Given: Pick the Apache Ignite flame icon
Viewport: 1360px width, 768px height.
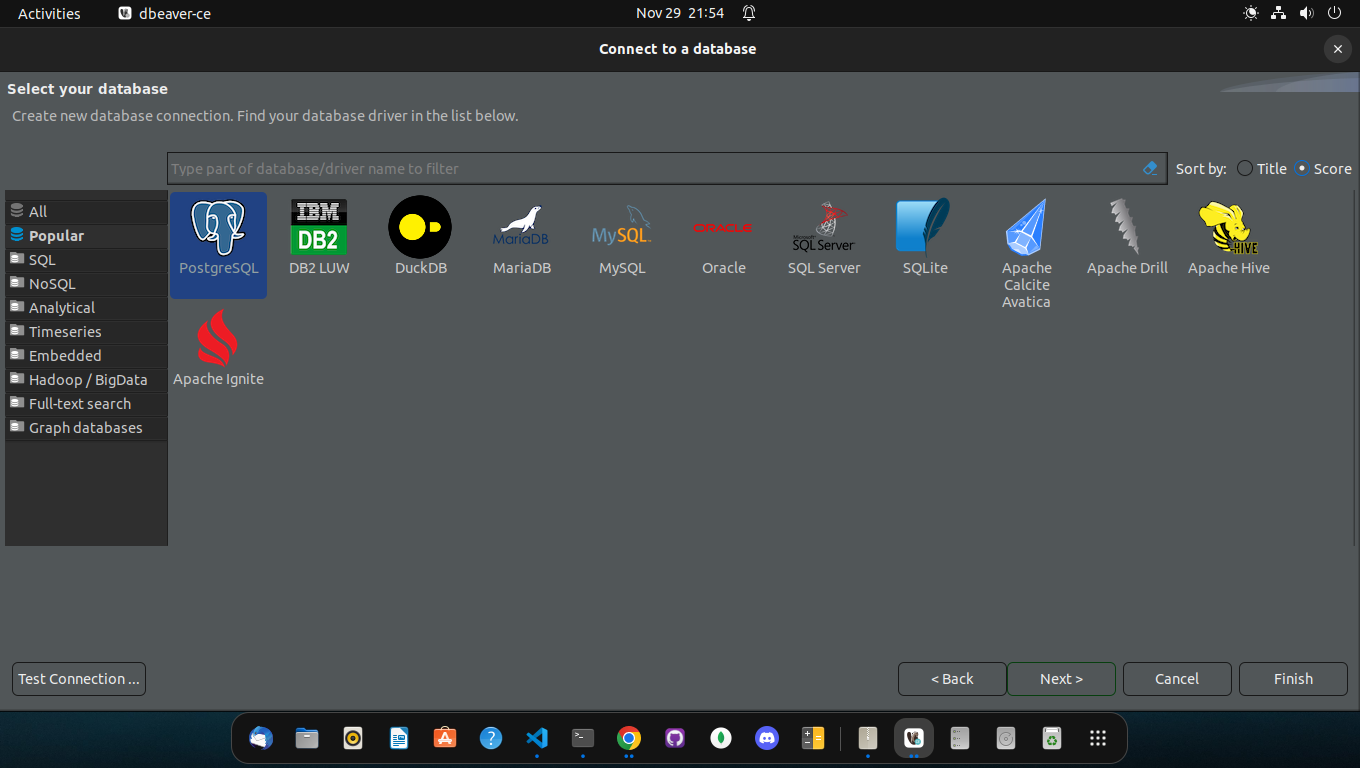Looking at the screenshot, I should [x=218, y=338].
